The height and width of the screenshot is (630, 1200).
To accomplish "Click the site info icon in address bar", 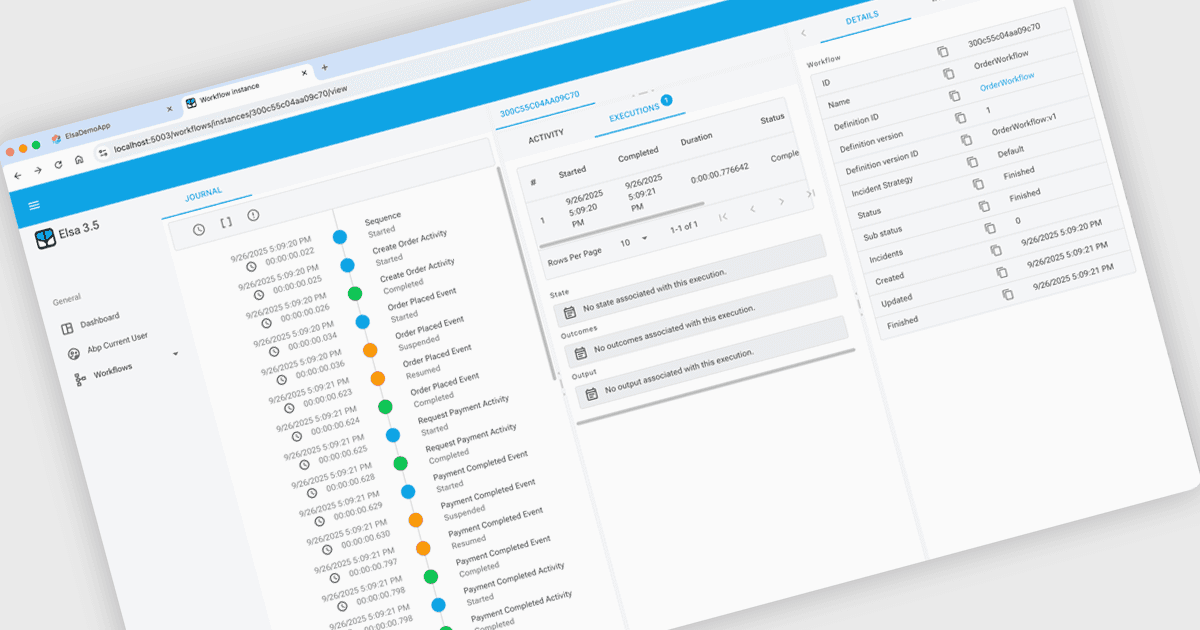I will click(x=102, y=153).
